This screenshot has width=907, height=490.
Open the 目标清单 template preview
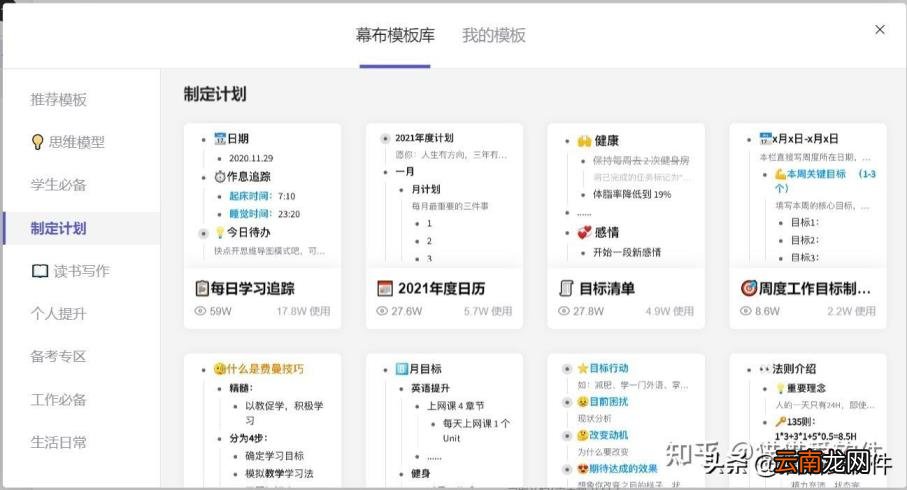click(626, 196)
